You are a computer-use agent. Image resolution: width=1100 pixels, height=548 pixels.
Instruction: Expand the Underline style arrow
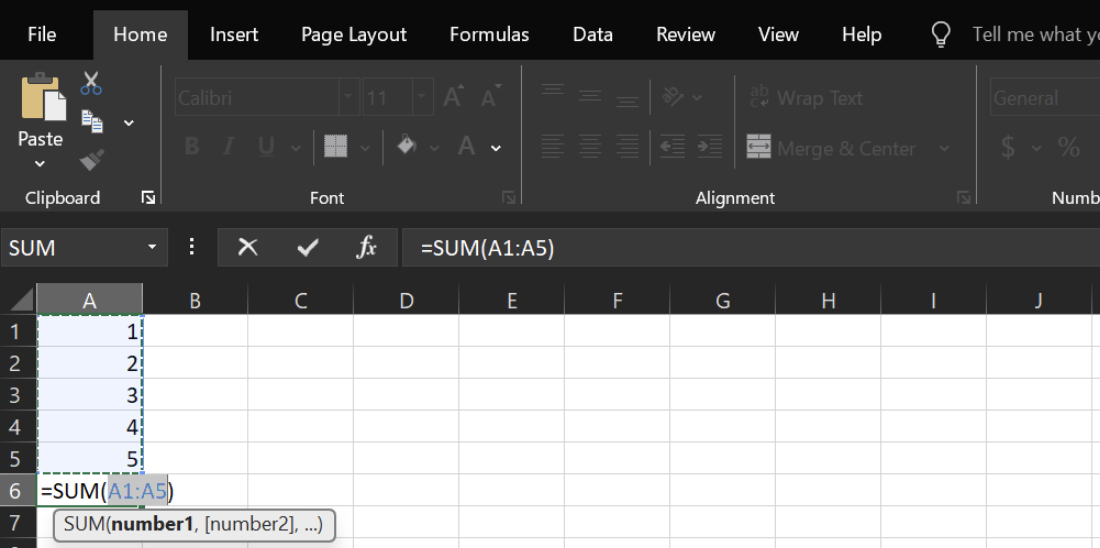coord(295,148)
